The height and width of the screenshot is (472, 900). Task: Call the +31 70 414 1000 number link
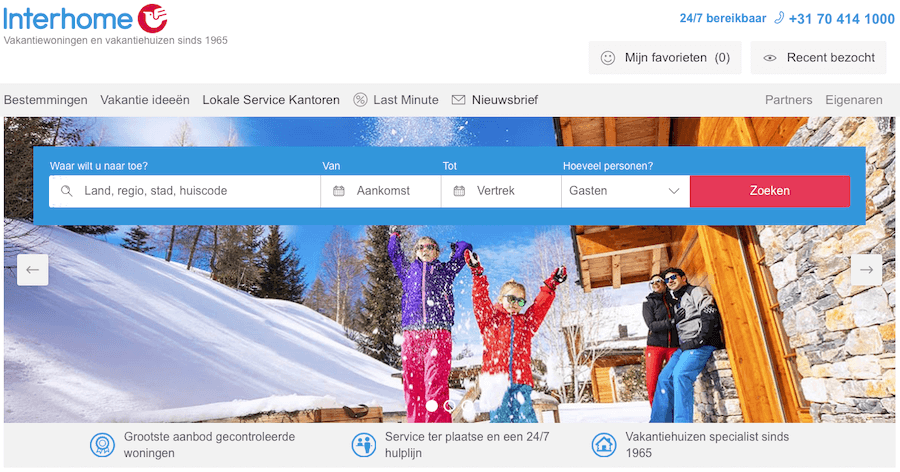(841, 19)
